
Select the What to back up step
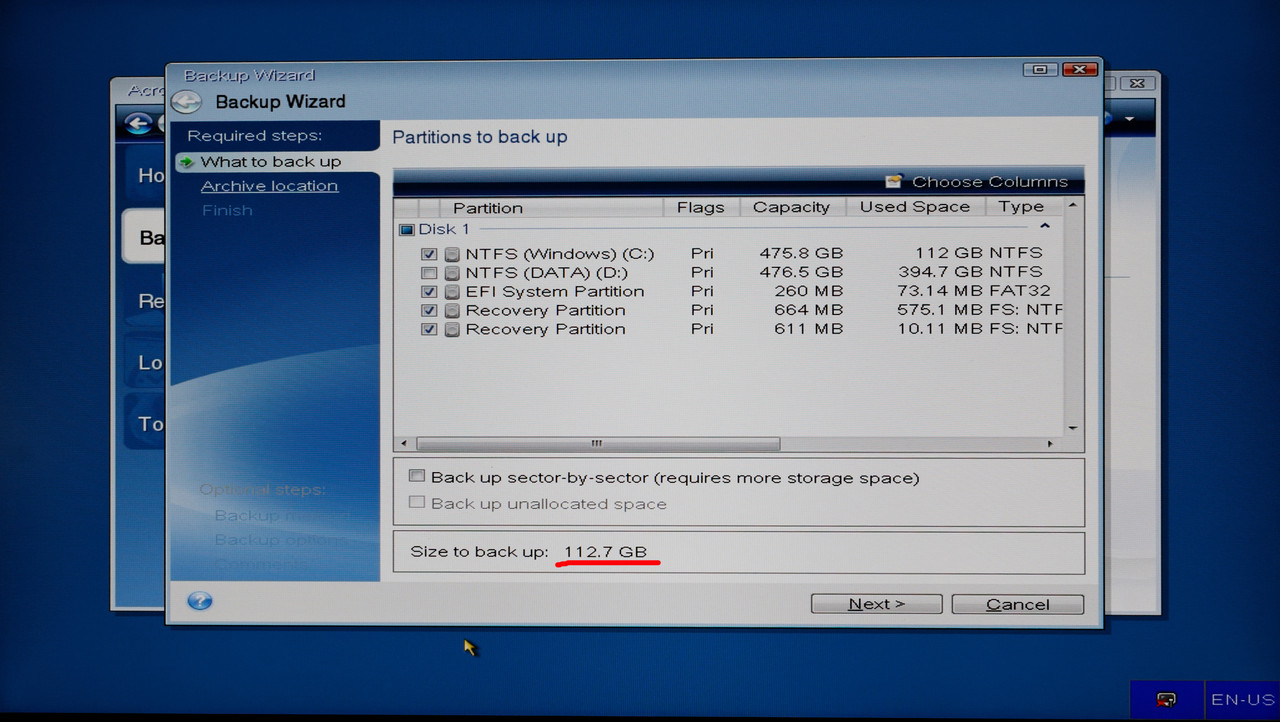[x=270, y=162]
